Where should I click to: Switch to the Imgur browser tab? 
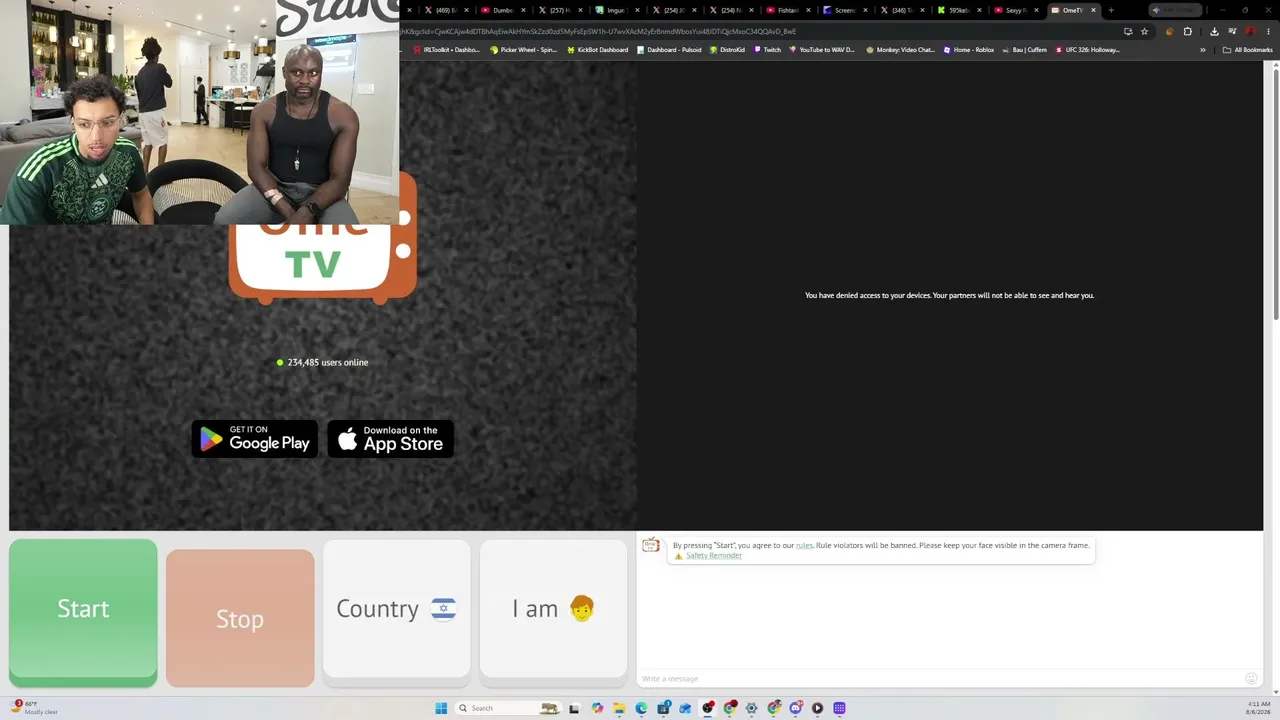pos(616,10)
